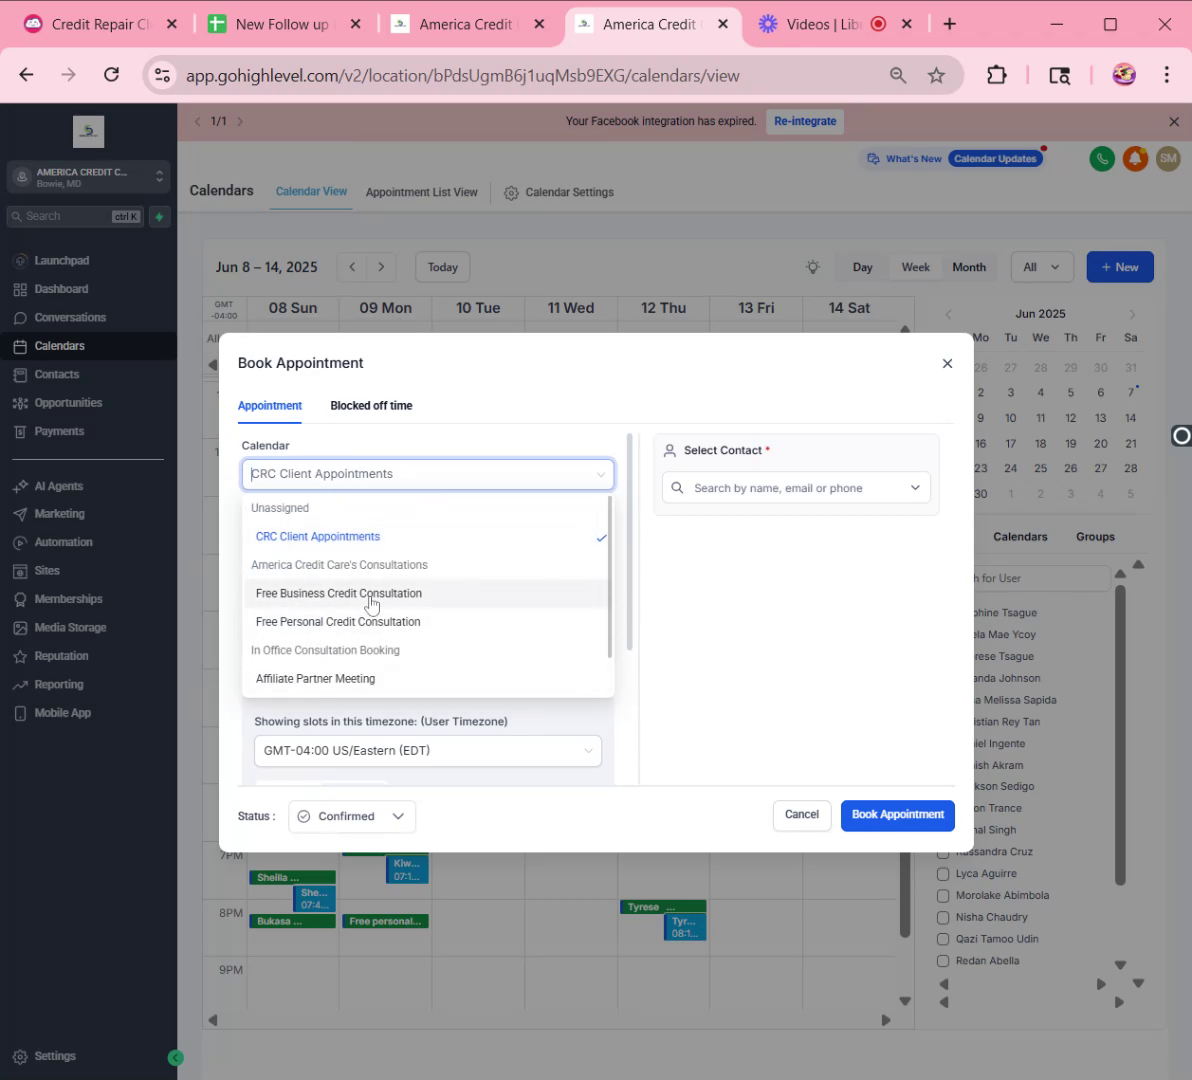The image size is (1192, 1080).
Task: Select Free Personal Credit Consultation option
Action: pyautogui.click(x=427, y=622)
